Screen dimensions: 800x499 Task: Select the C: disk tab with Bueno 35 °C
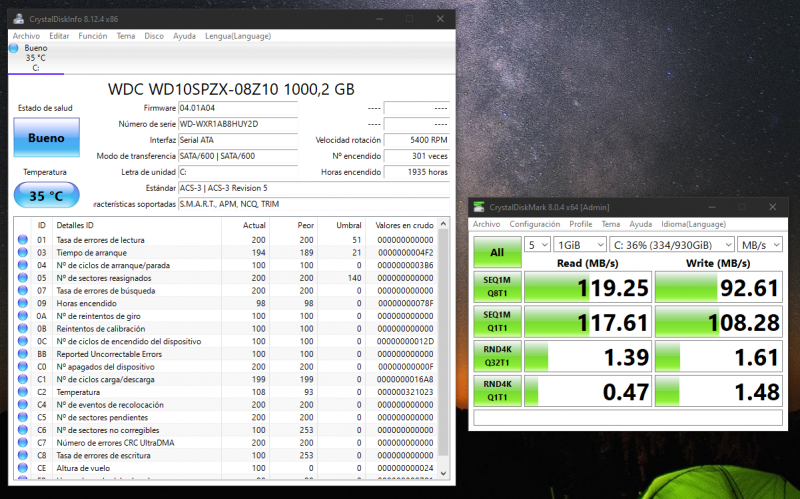(x=36, y=58)
